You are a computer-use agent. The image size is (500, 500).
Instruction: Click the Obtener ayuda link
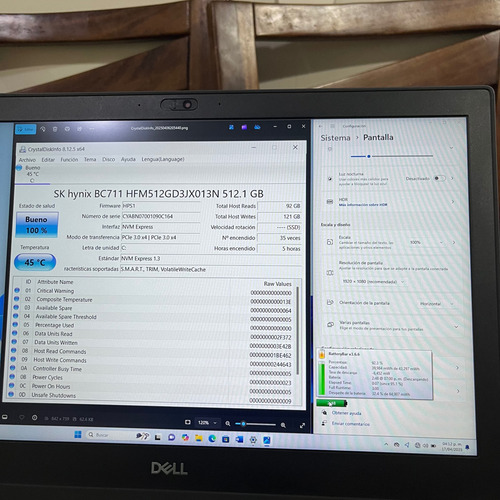click(346, 413)
